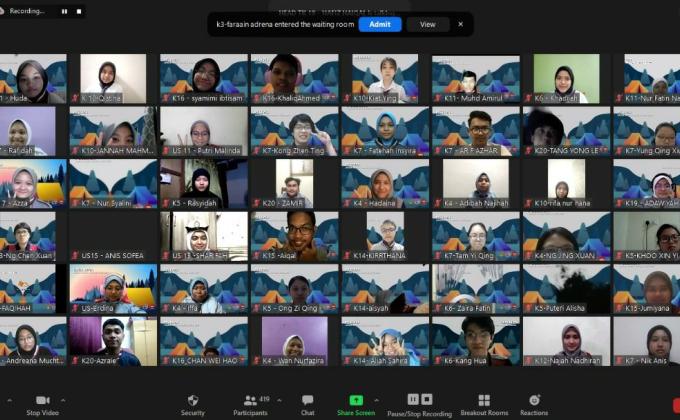This screenshot has width=680, height=420.
Task: Expand the arrow next to Participants
Action: click(281, 399)
